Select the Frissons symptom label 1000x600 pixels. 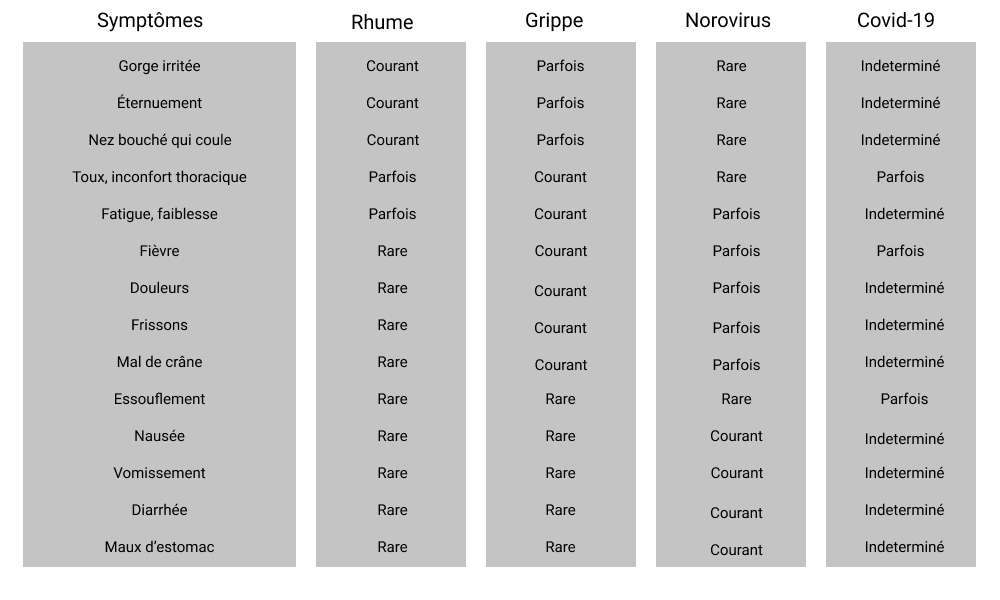click(x=159, y=325)
